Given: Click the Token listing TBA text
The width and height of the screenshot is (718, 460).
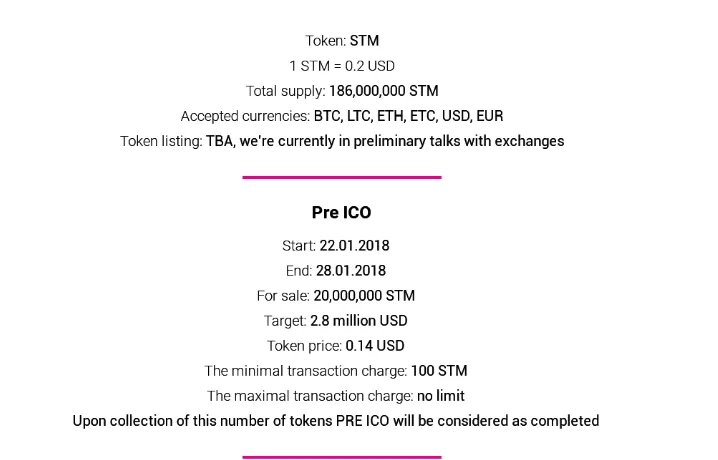Looking at the screenshot, I should (385, 141).
